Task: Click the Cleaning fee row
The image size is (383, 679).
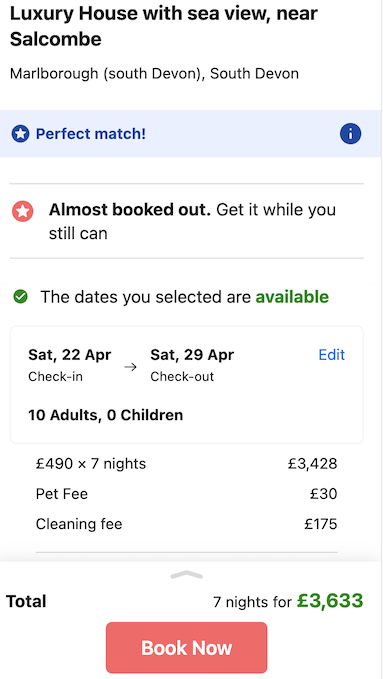Action: click(x=186, y=524)
